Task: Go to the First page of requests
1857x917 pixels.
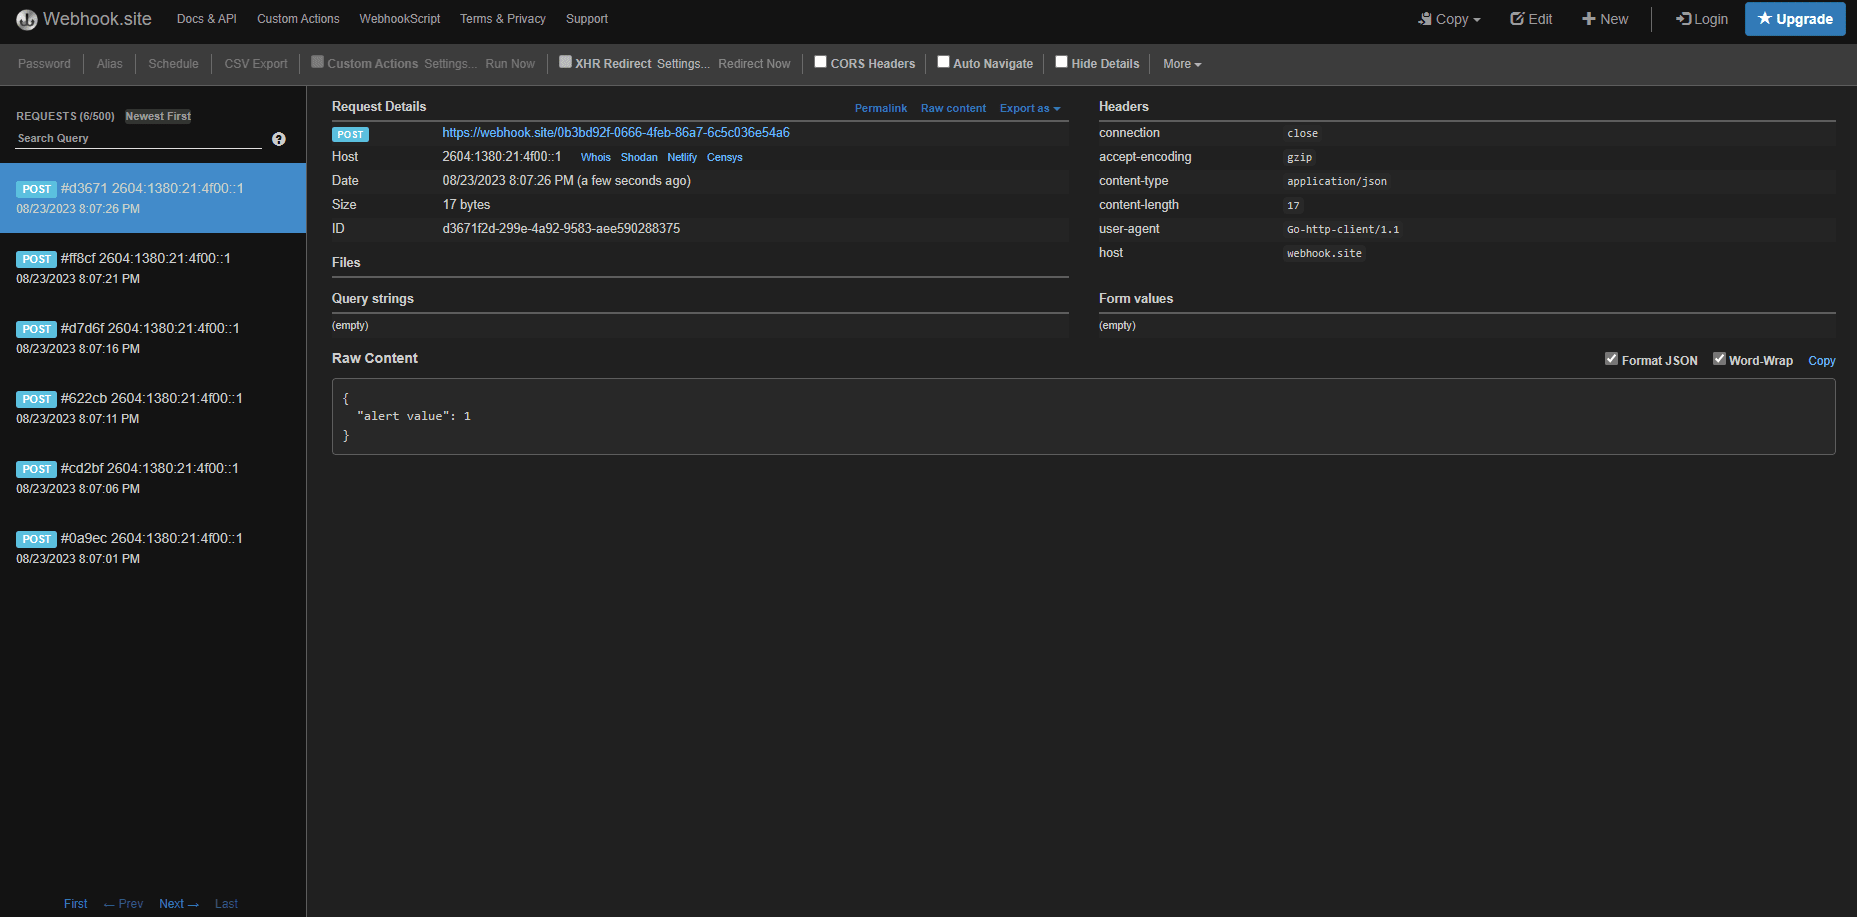Action: (76, 904)
